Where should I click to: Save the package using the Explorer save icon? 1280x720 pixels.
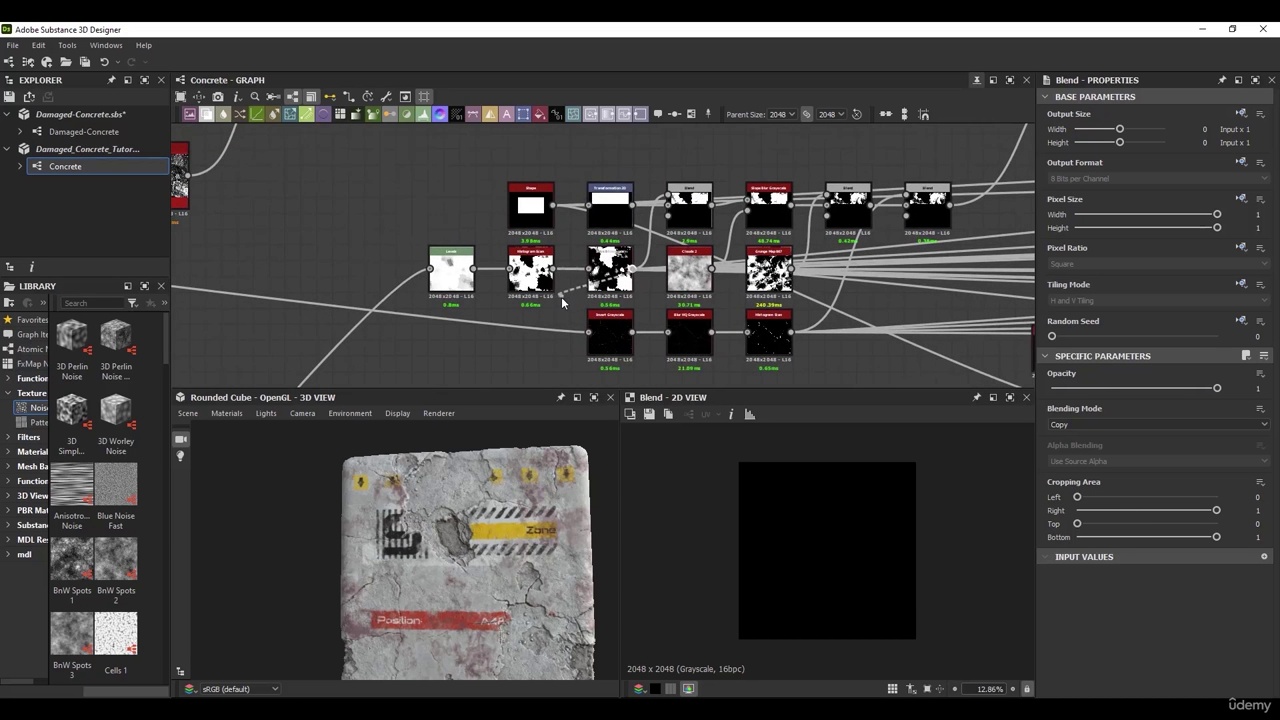[9, 97]
